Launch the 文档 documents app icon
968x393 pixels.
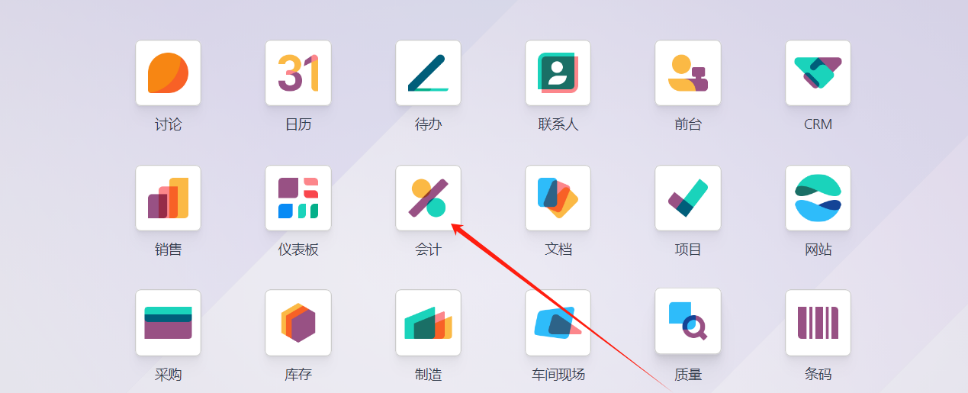pos(558,198)
